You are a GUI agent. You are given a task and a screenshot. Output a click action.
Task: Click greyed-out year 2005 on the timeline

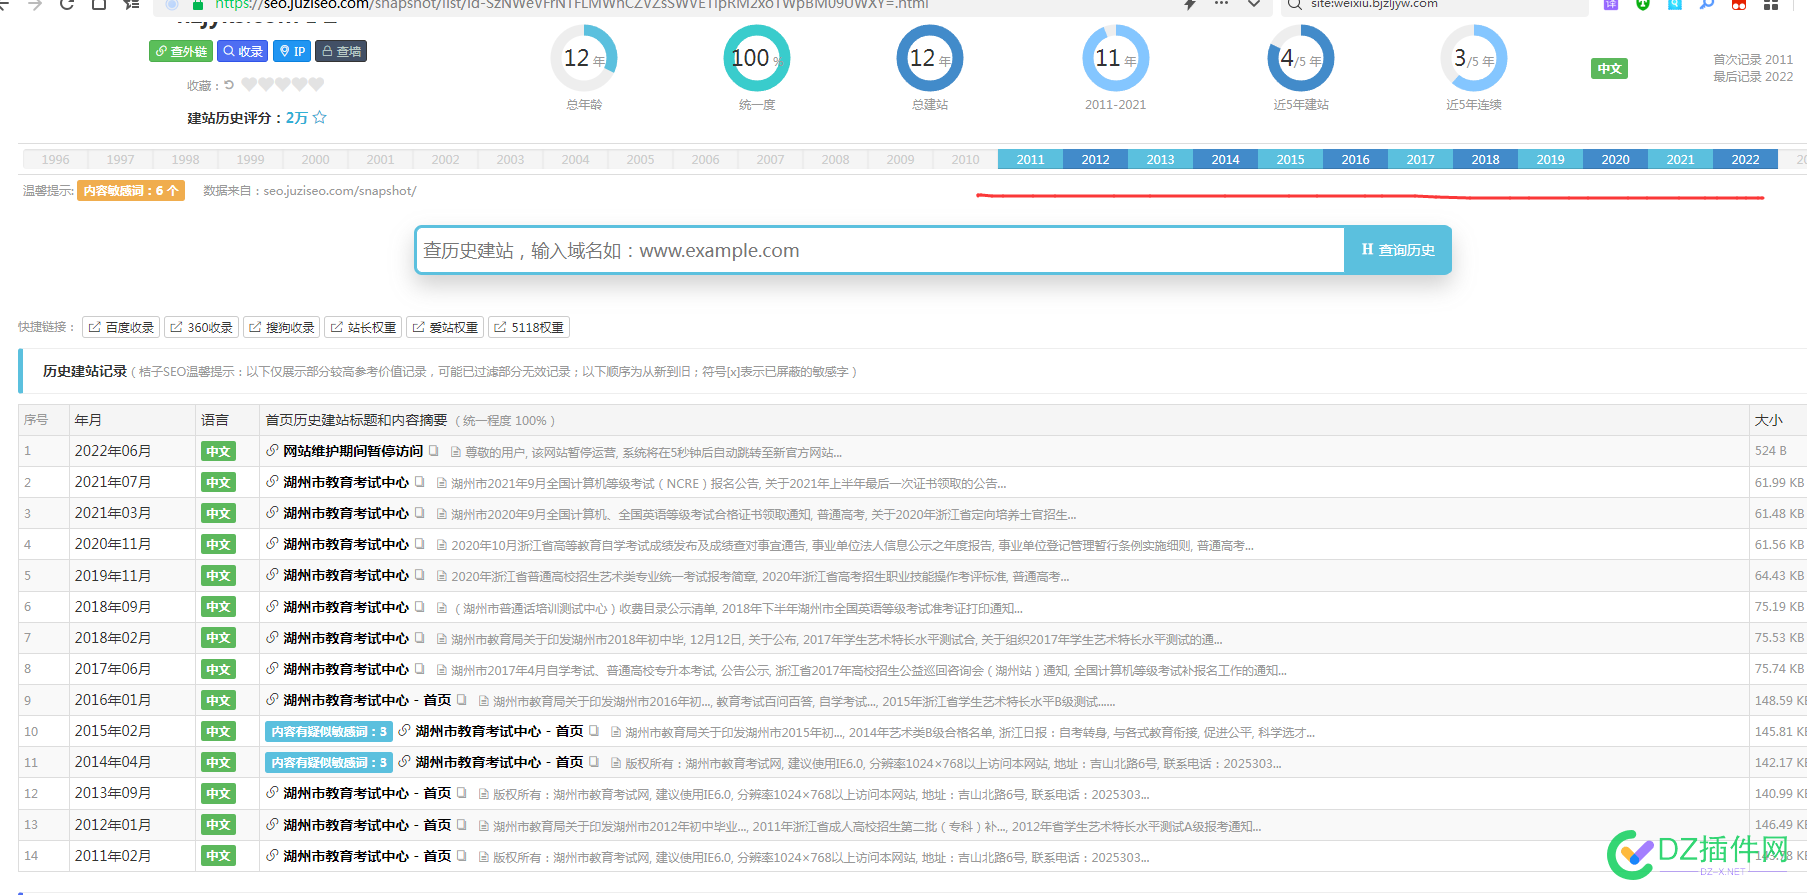640,159
